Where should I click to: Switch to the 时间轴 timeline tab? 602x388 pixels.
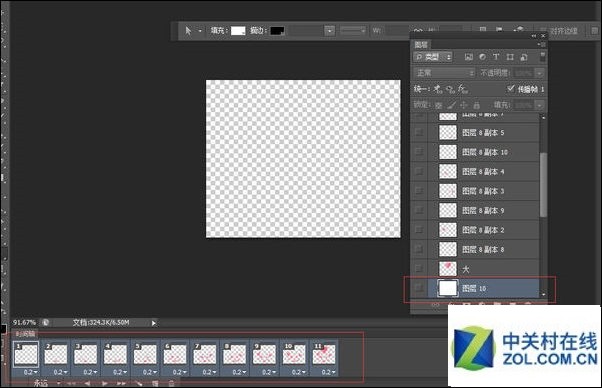pos(25,334)
